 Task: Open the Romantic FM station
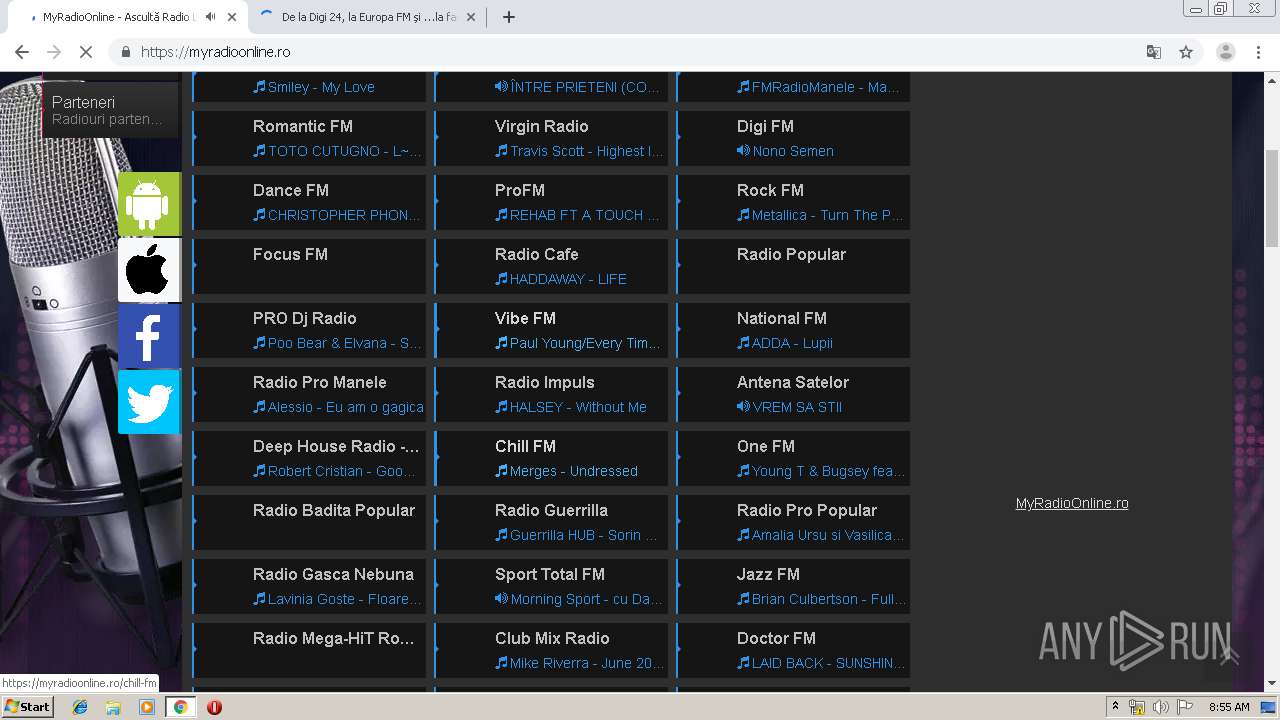pos(309,138)
